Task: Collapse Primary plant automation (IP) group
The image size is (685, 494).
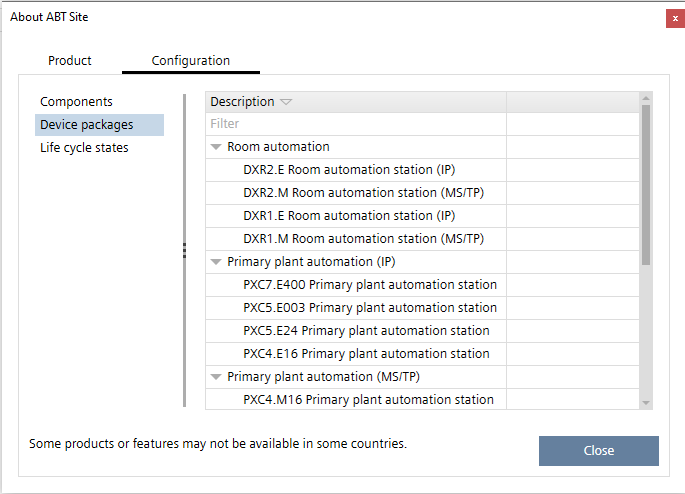Action: pos(216,262)
